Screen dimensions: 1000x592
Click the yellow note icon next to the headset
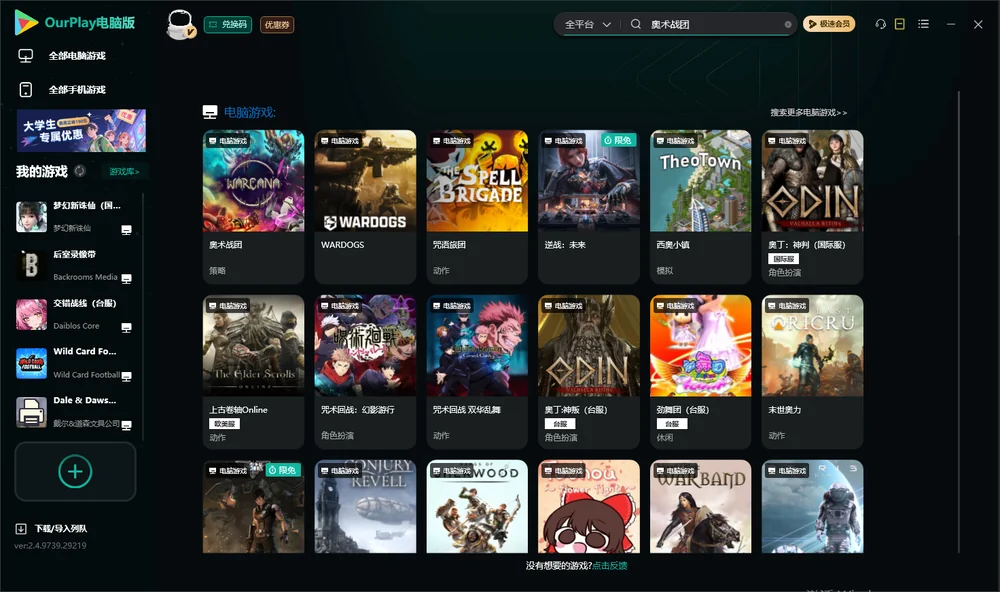pyautogui.click(x=899, y=24)
